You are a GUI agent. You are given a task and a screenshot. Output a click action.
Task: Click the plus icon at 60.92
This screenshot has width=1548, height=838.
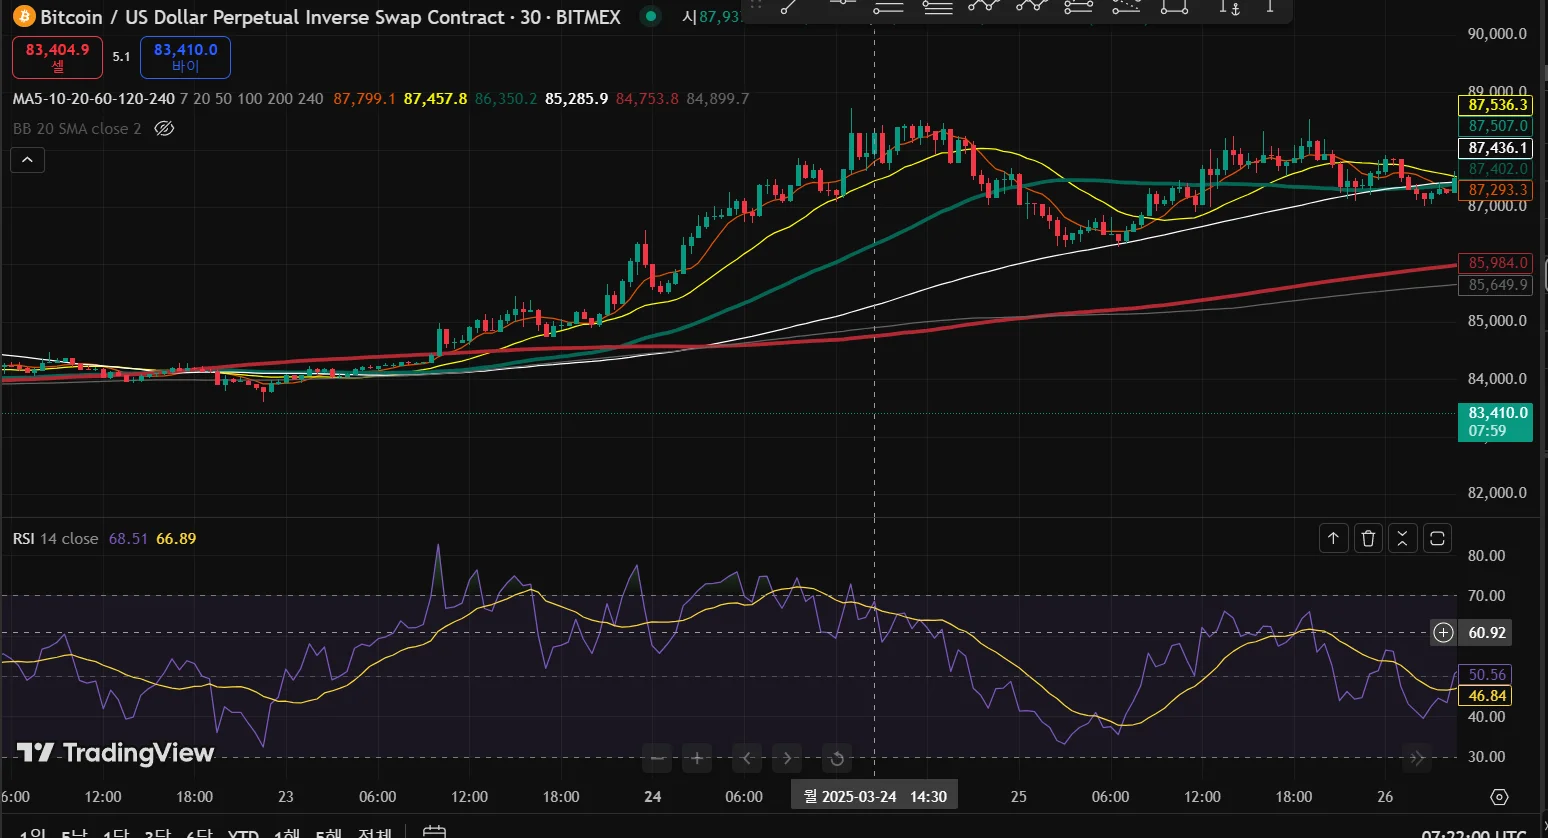point(1443,632)
